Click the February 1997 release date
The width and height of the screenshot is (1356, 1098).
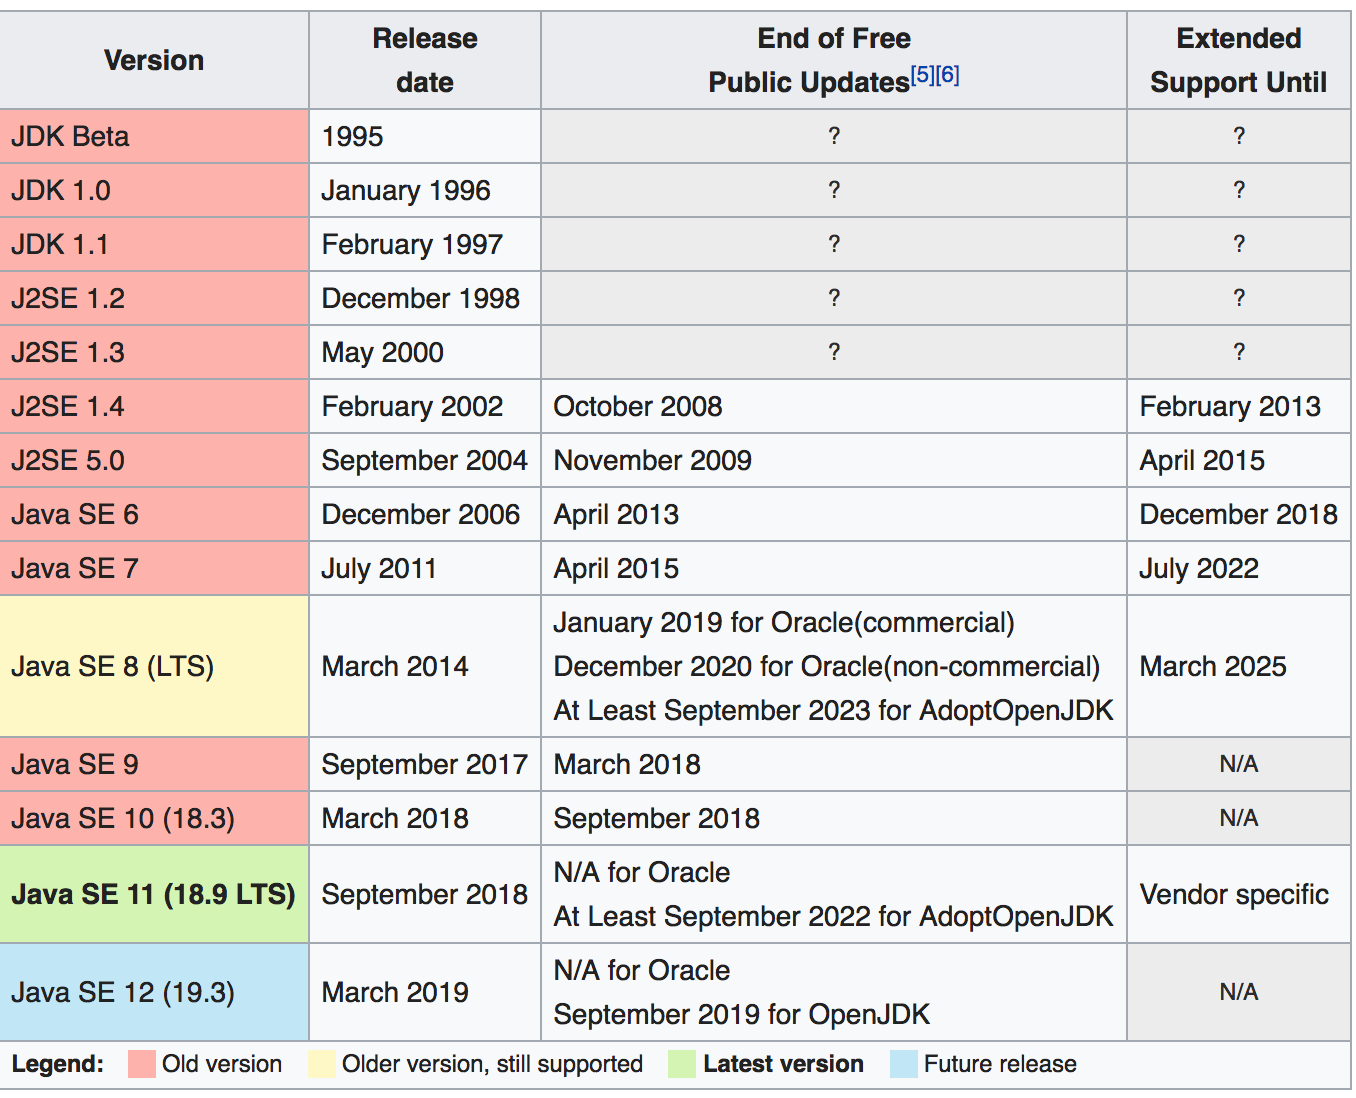coord(412,244)
